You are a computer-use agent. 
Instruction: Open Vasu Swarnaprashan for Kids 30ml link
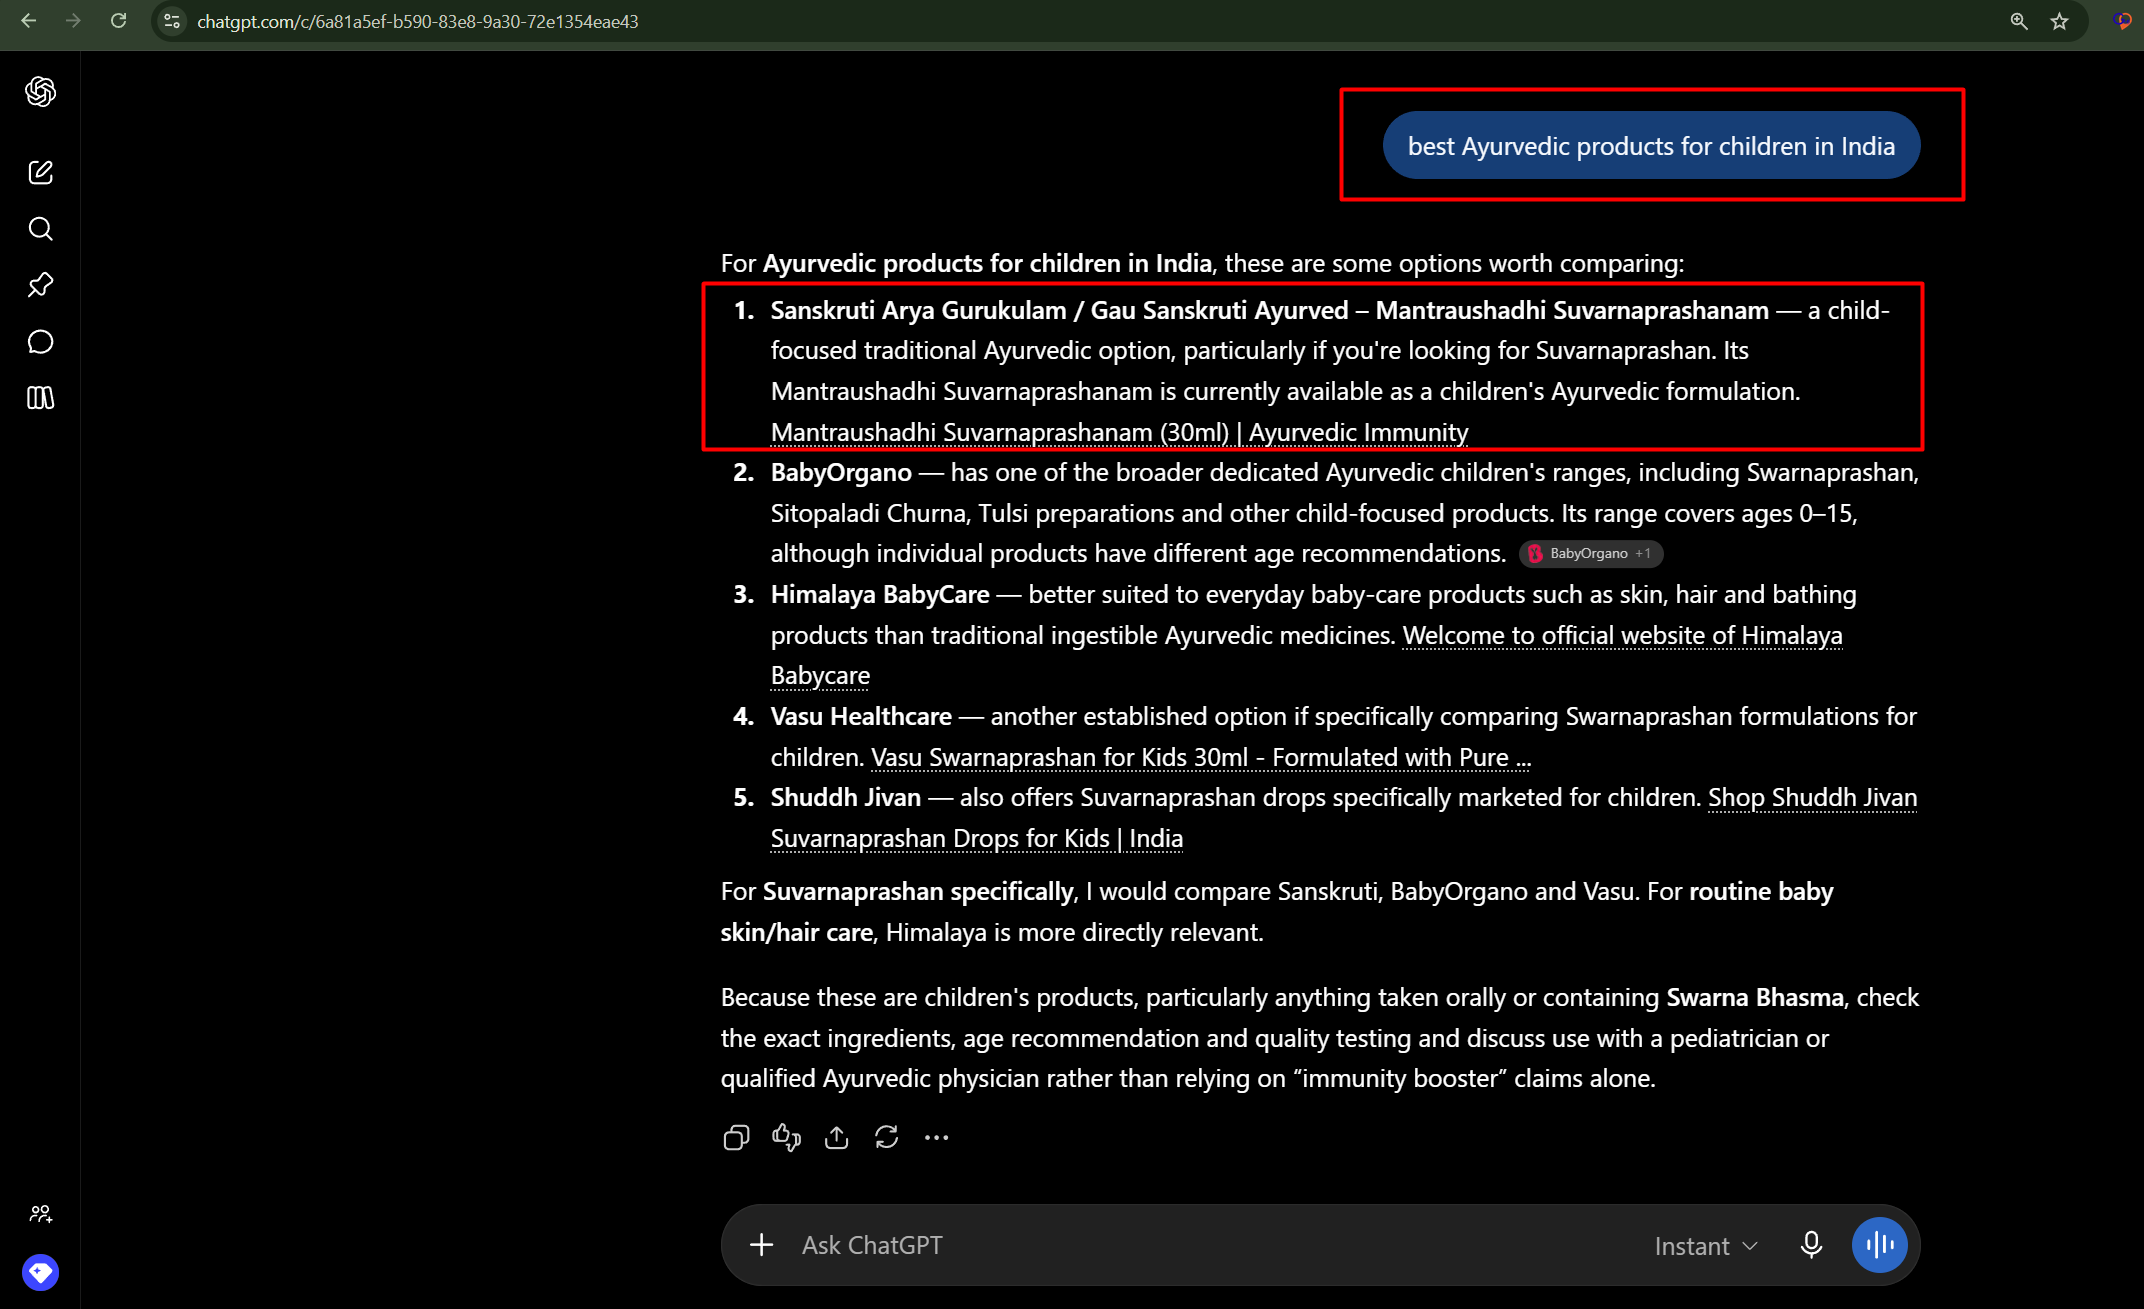click(1200, 757)
